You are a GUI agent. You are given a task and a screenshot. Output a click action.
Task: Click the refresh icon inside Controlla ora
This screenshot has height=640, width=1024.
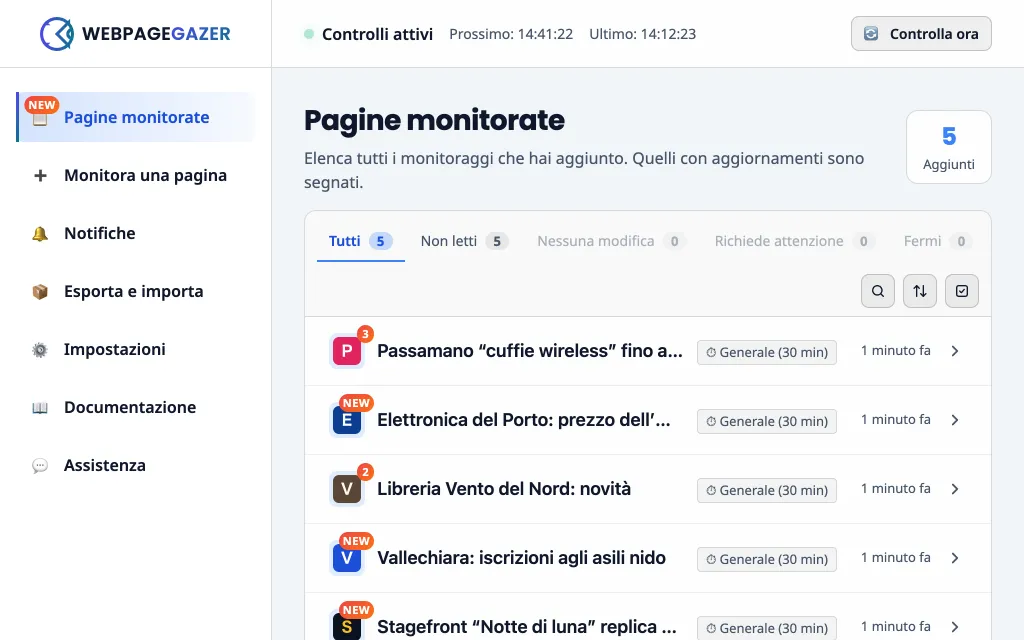[x=871, y=34]
